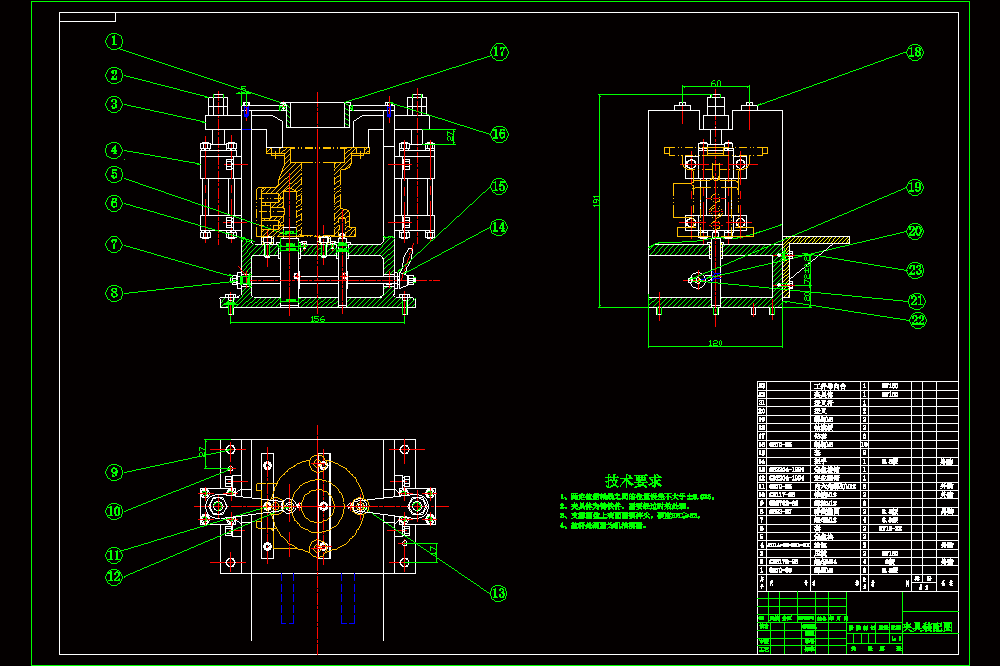Click the first technical requirement line

pos(638,496)
